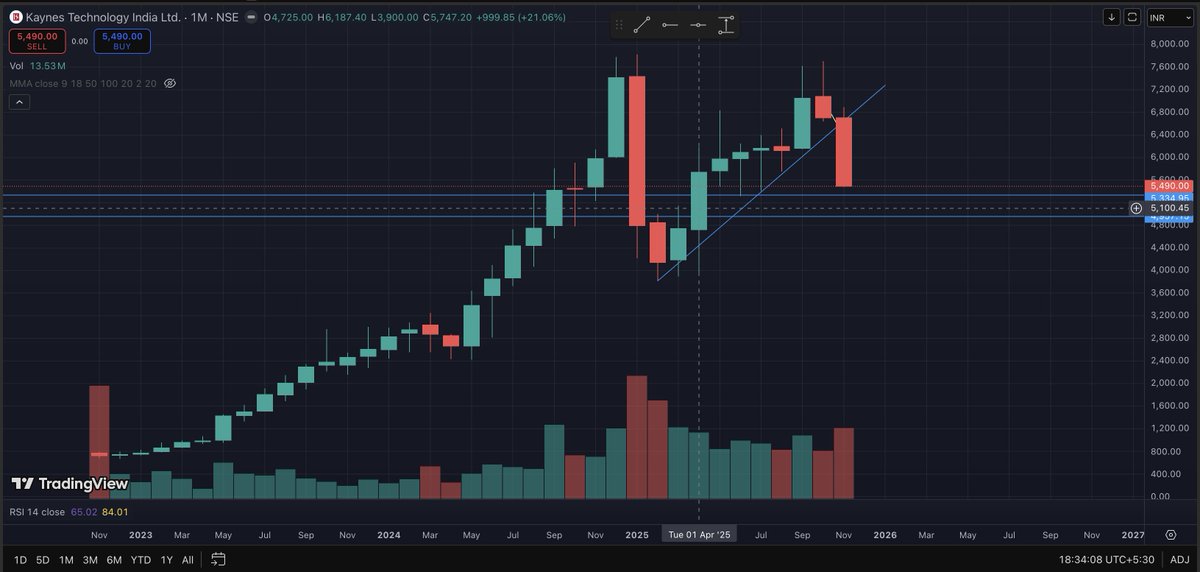1200x572 pixels.
Task: Click the 2,000.00 price axis level
Action: (1168, 383)
